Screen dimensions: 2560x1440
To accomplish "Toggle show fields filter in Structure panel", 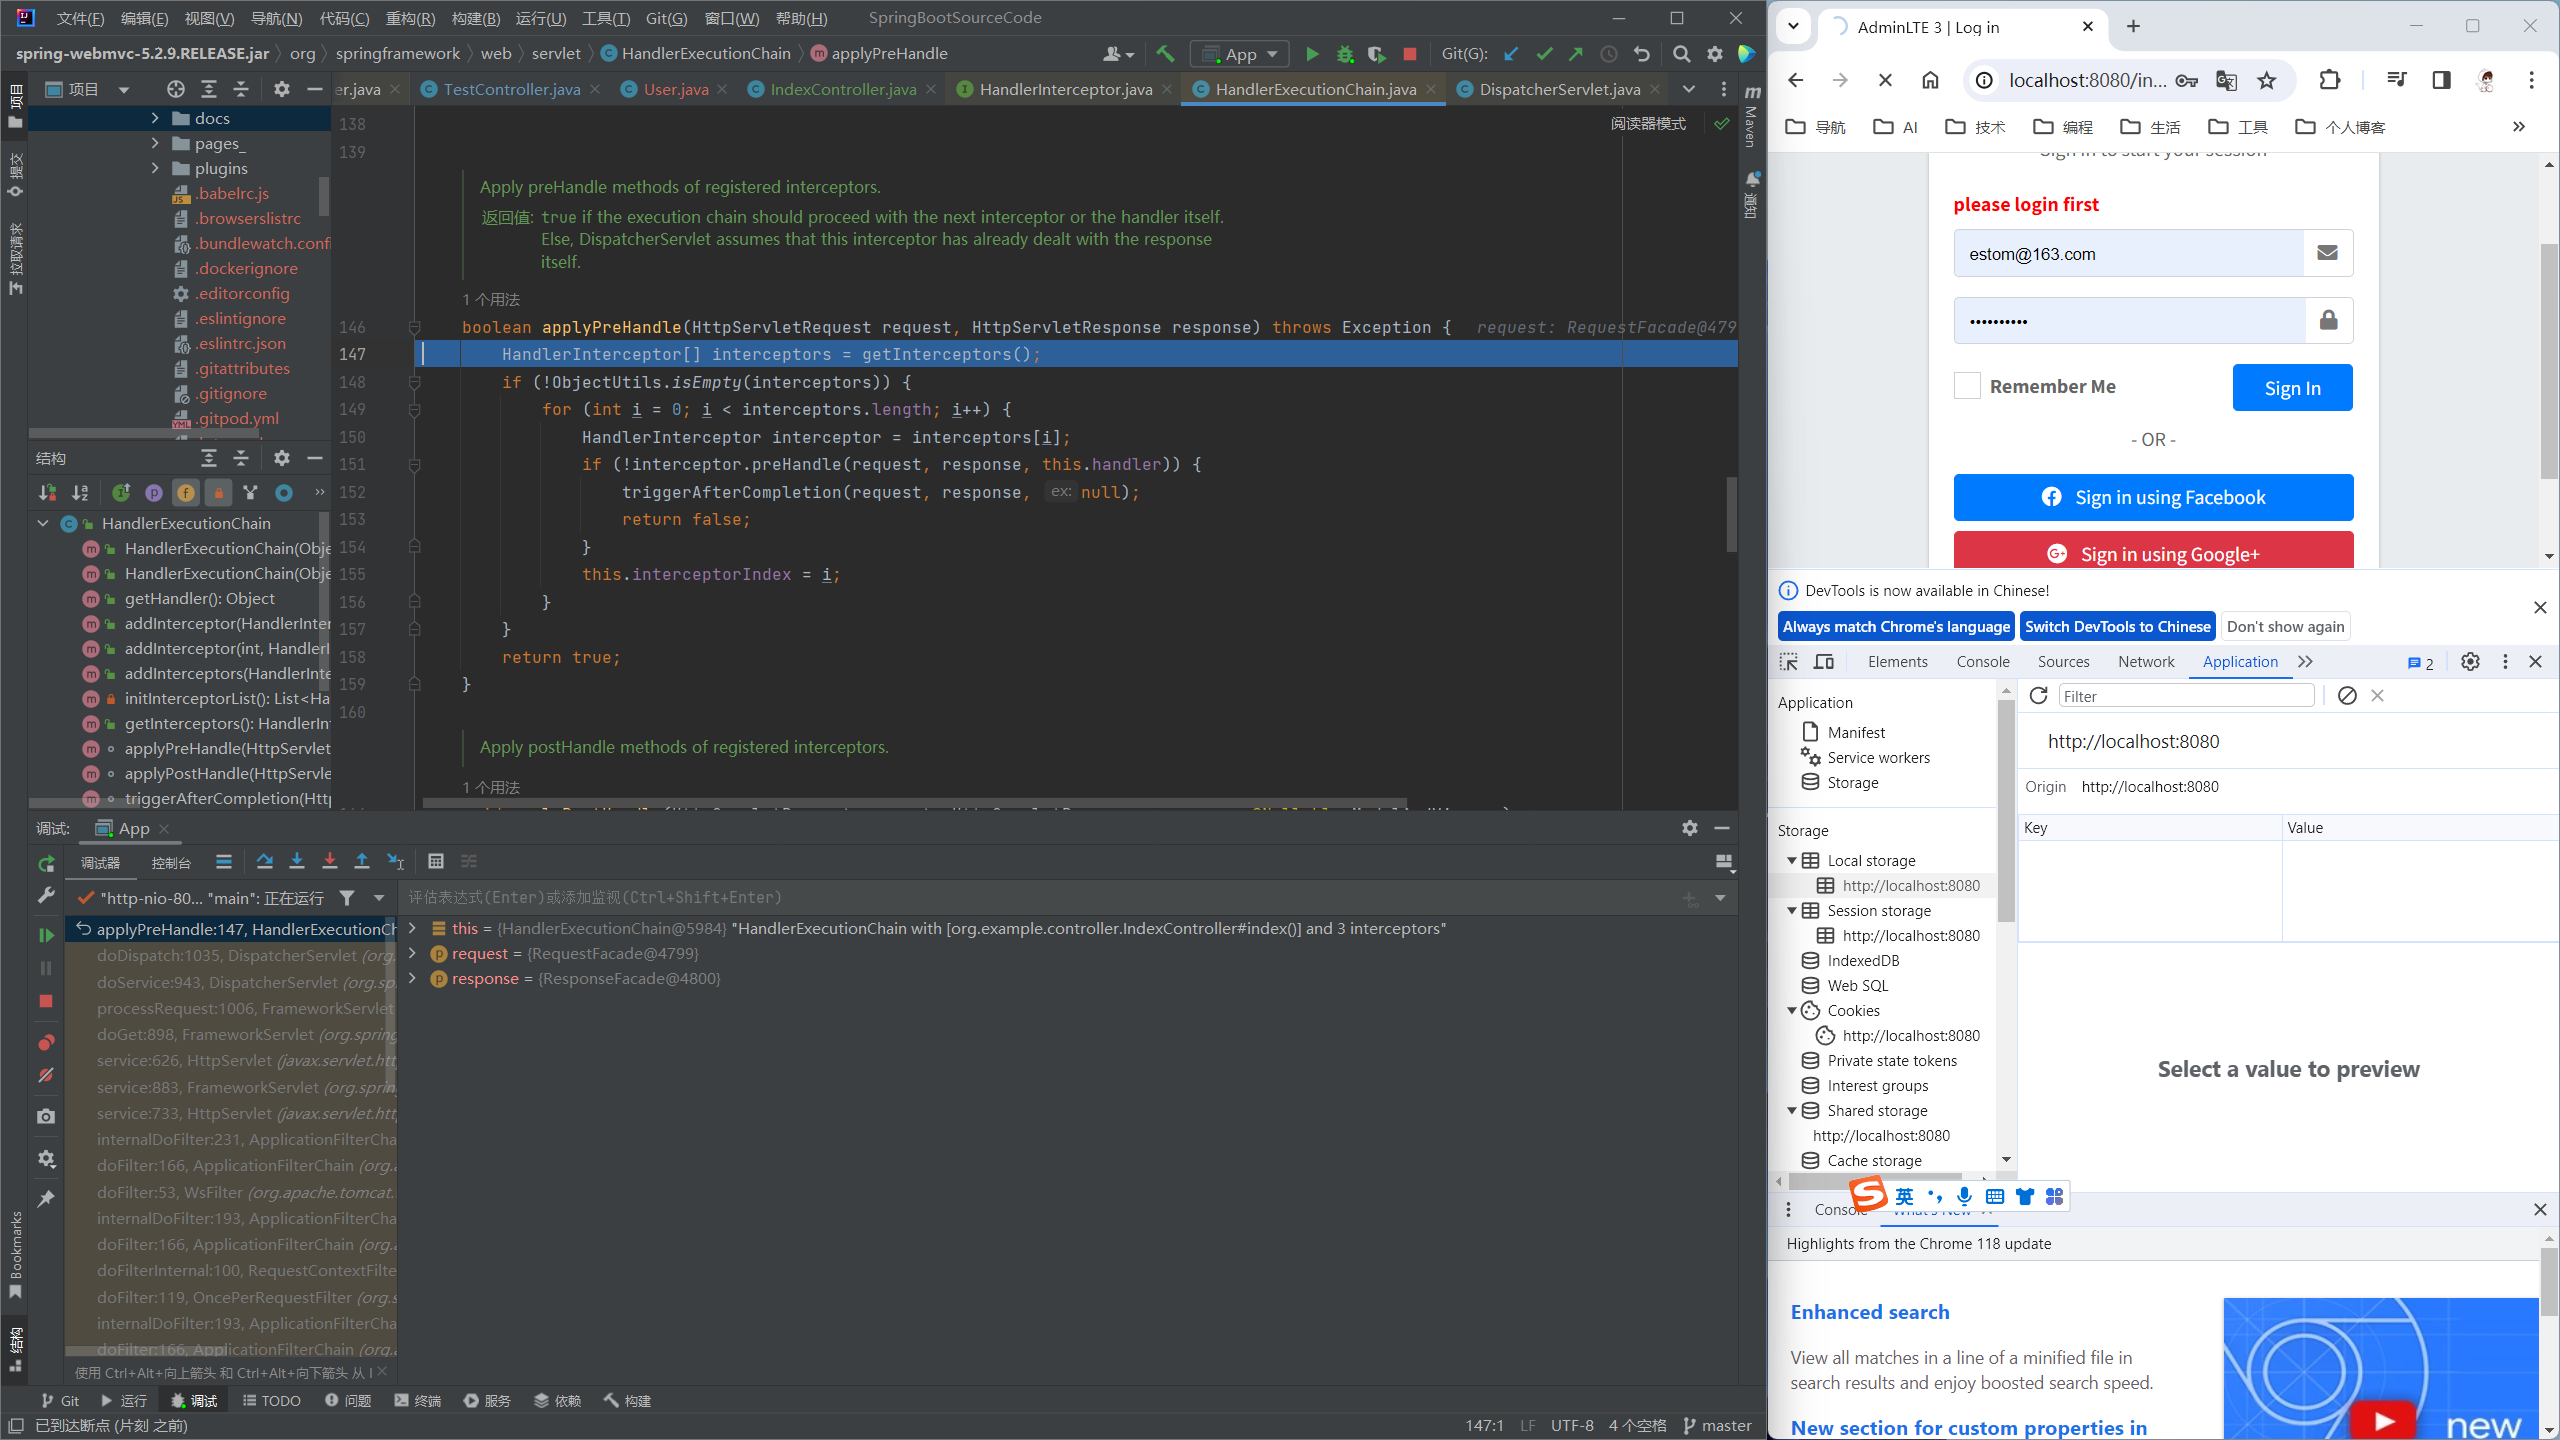I will tap(186, 493).
